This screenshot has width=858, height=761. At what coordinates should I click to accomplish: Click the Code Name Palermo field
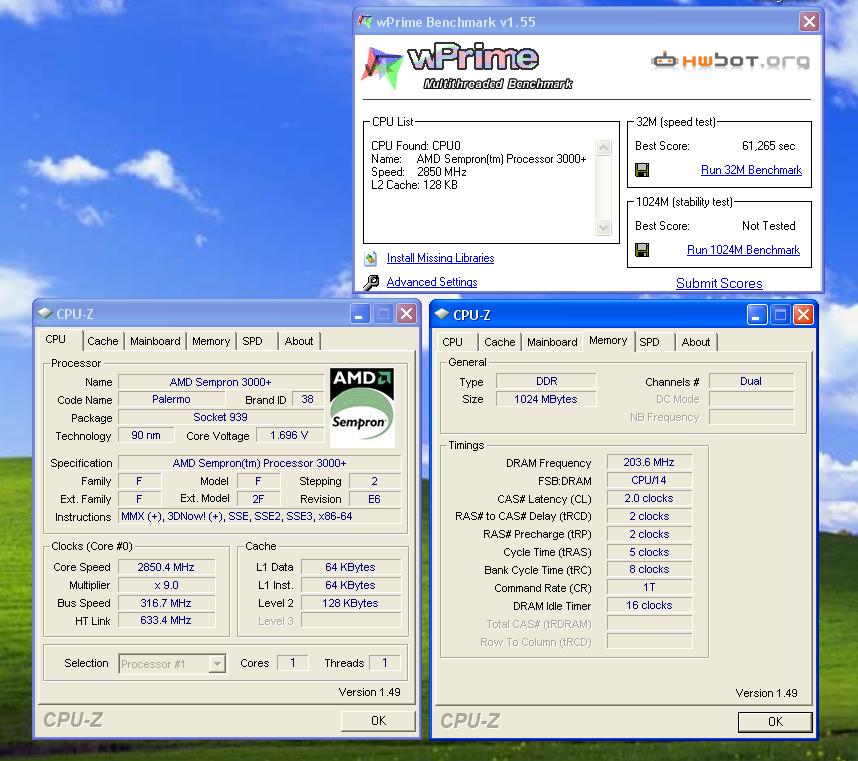(x=171, y=399)
